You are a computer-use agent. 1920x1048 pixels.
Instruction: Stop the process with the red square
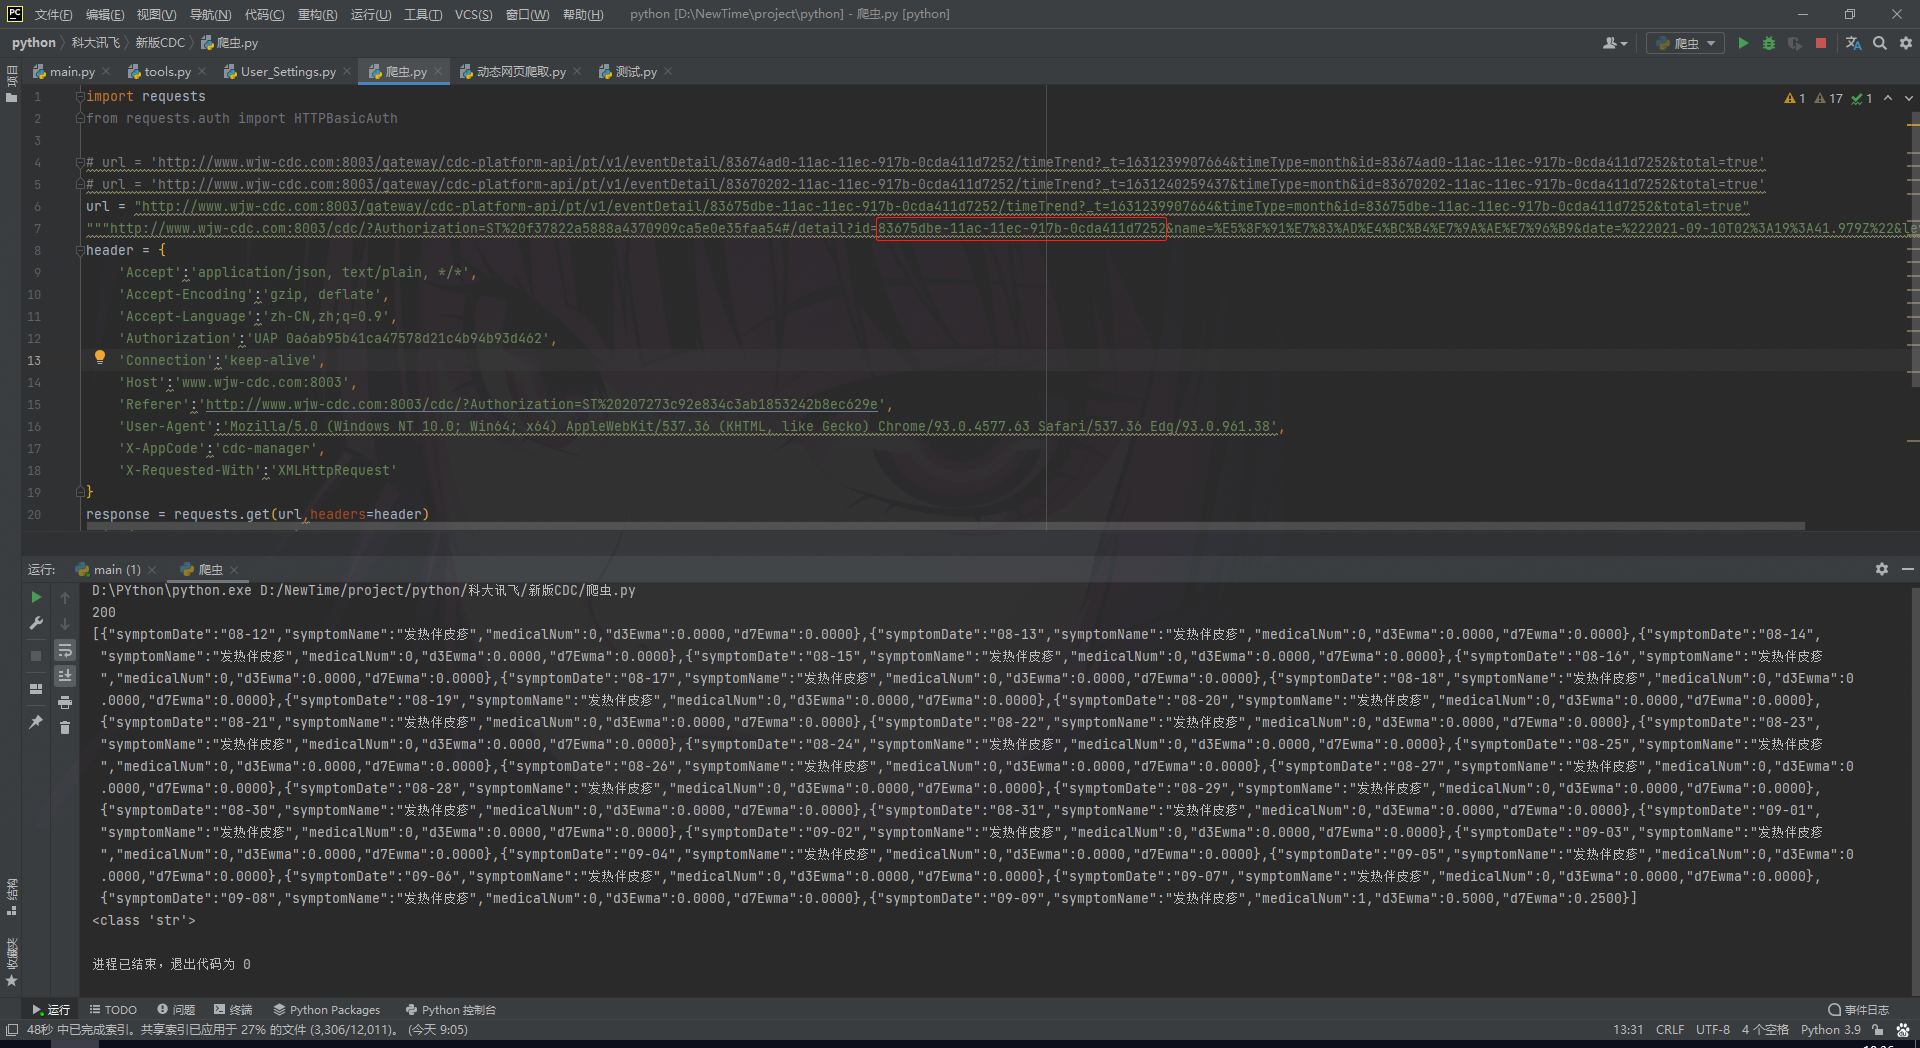[1821, 43]
